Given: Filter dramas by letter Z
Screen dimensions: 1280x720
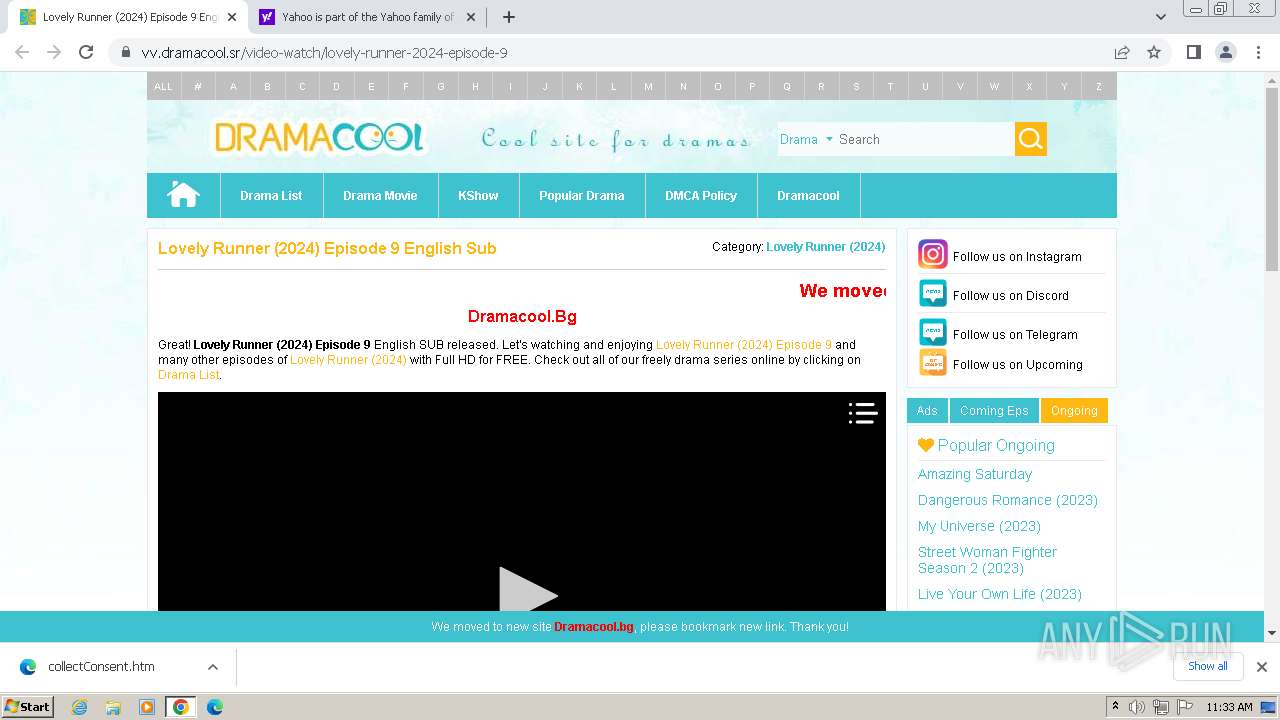Looking at the screenshot, I should click(x=1098, y=86).
